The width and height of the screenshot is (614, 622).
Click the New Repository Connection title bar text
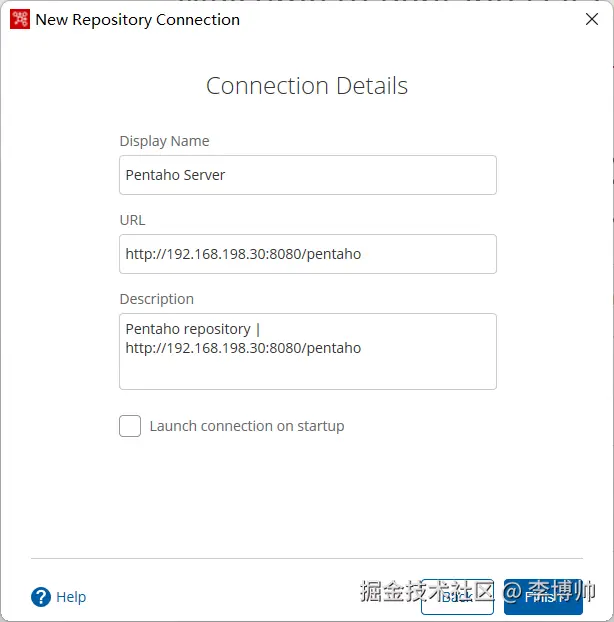[138, 19]
